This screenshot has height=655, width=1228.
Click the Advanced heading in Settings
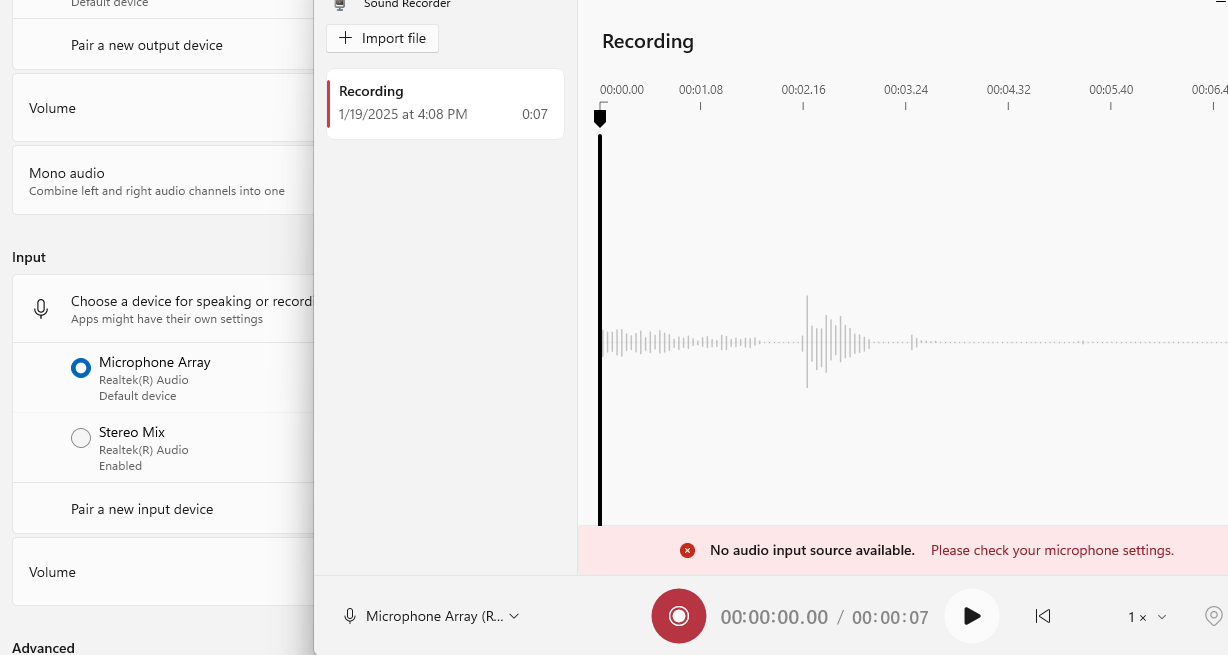point(43,647)
